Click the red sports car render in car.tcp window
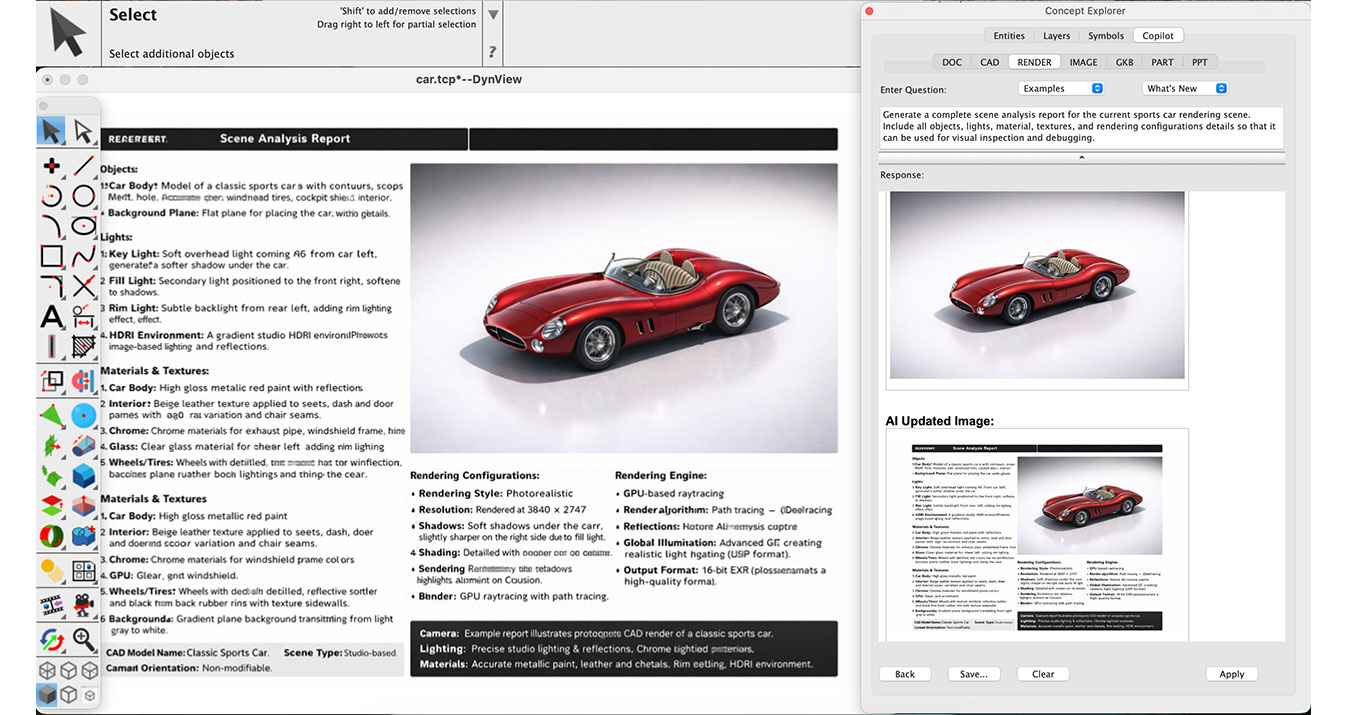The image size is (1347, 715). (624, 308)
